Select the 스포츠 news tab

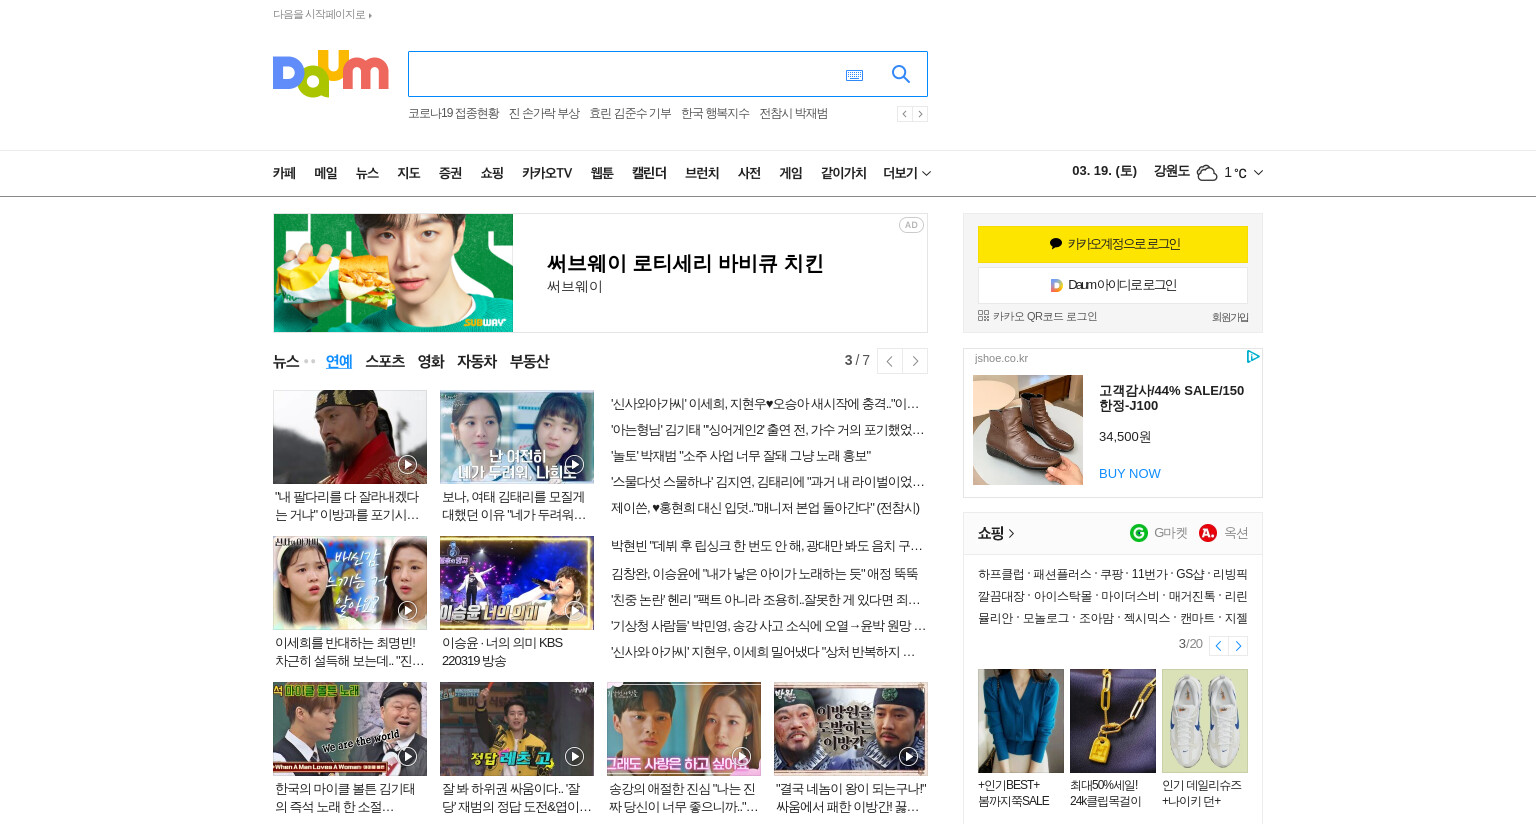click(385, 361)
